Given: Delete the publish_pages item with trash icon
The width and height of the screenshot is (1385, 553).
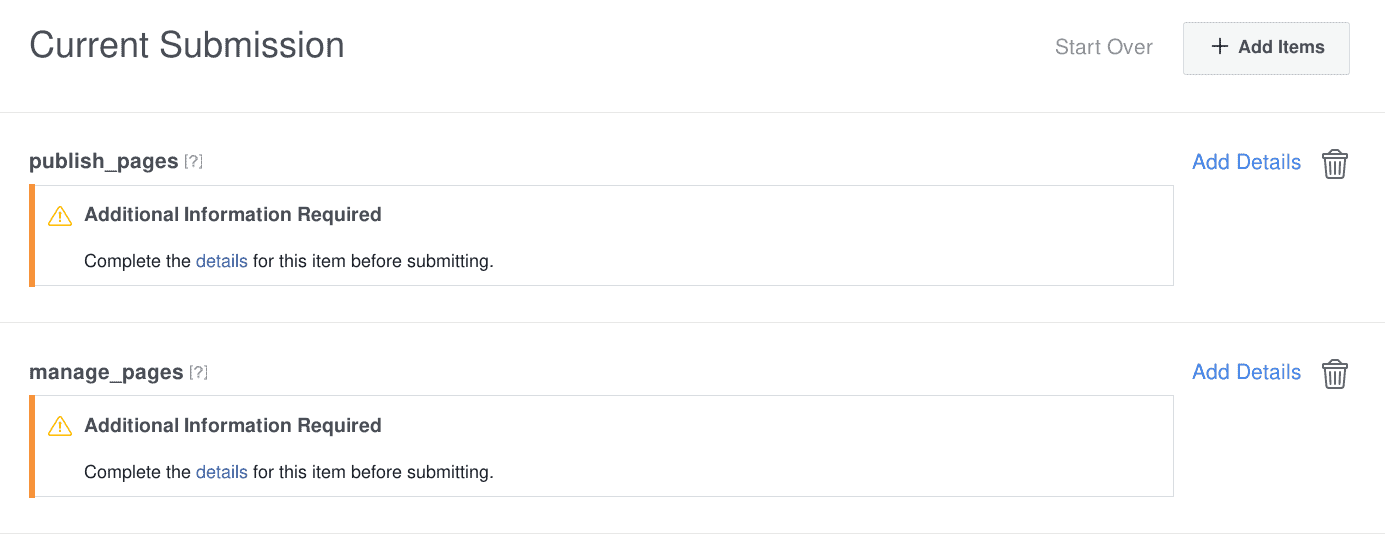Looking at the screenshot, I should point(1335,163).
